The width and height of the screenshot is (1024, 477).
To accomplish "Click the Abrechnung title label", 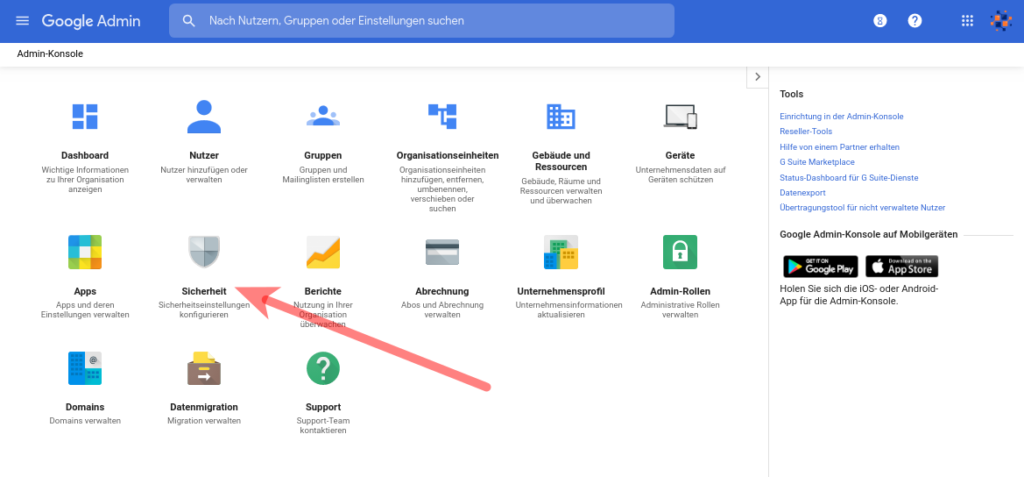I will point(442,291).
